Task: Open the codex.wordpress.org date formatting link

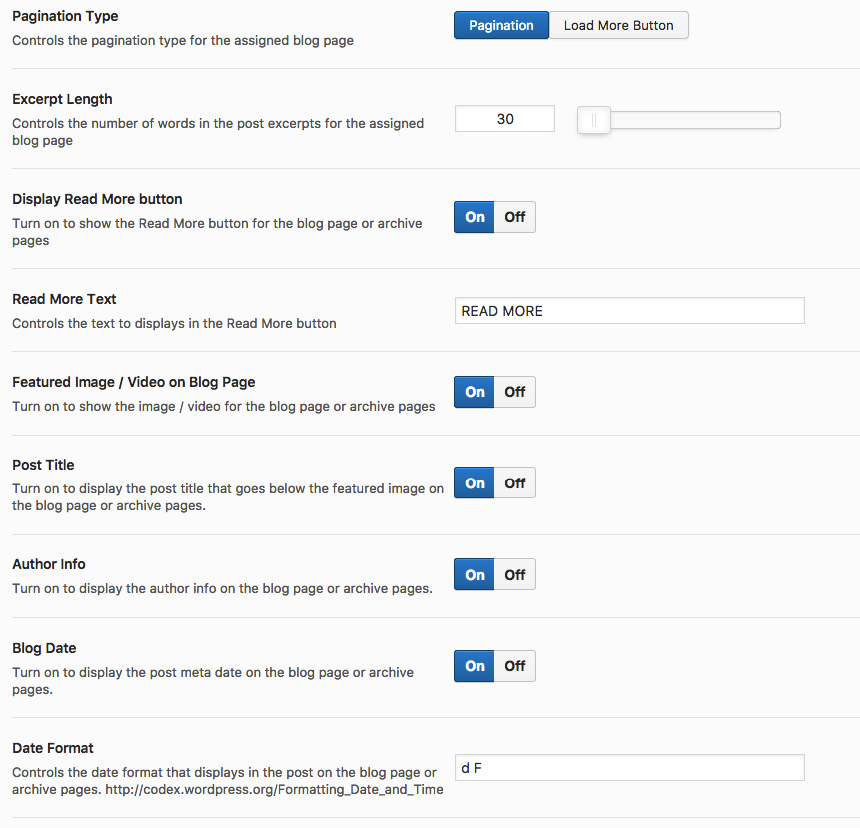Action: point(274,790)
